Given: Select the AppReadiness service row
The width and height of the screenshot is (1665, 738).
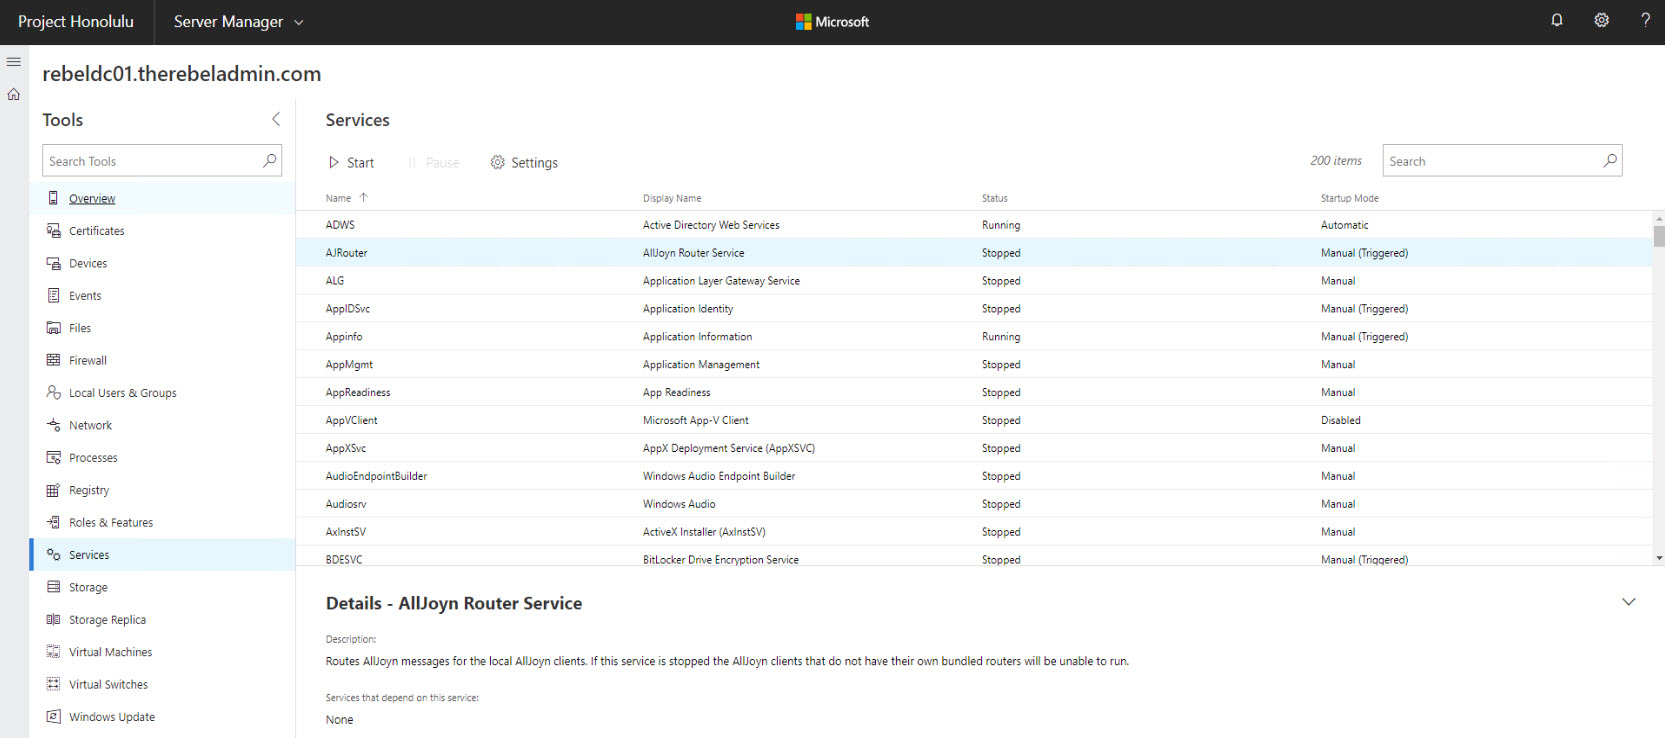Looking at the screenshot, I should tap(974, 393).
